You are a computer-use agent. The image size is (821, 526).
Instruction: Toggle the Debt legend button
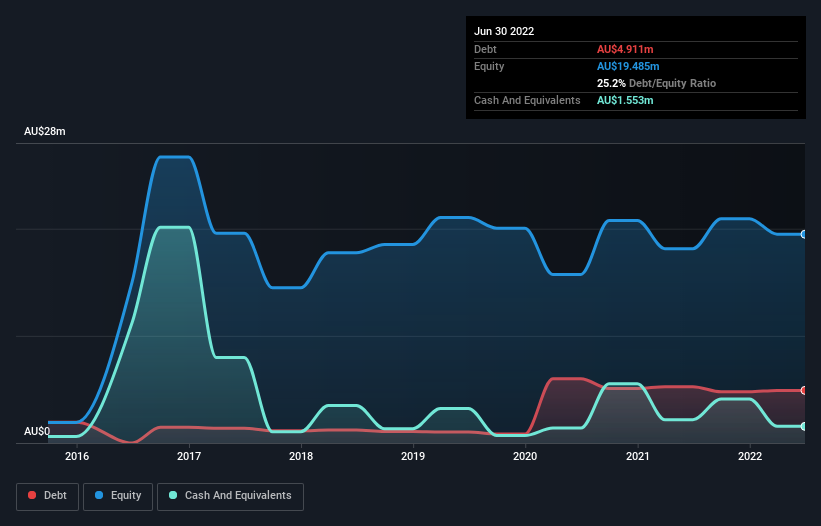47,496
